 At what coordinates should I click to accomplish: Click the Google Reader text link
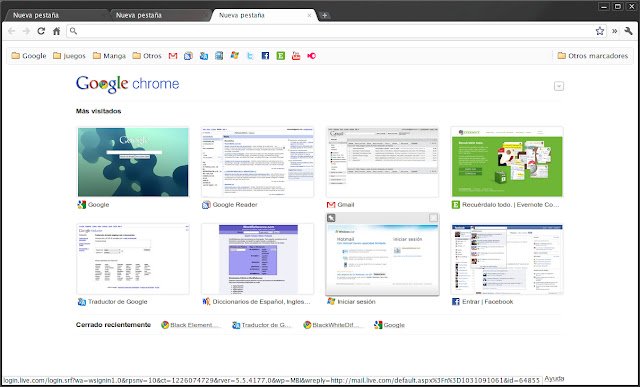235,205
